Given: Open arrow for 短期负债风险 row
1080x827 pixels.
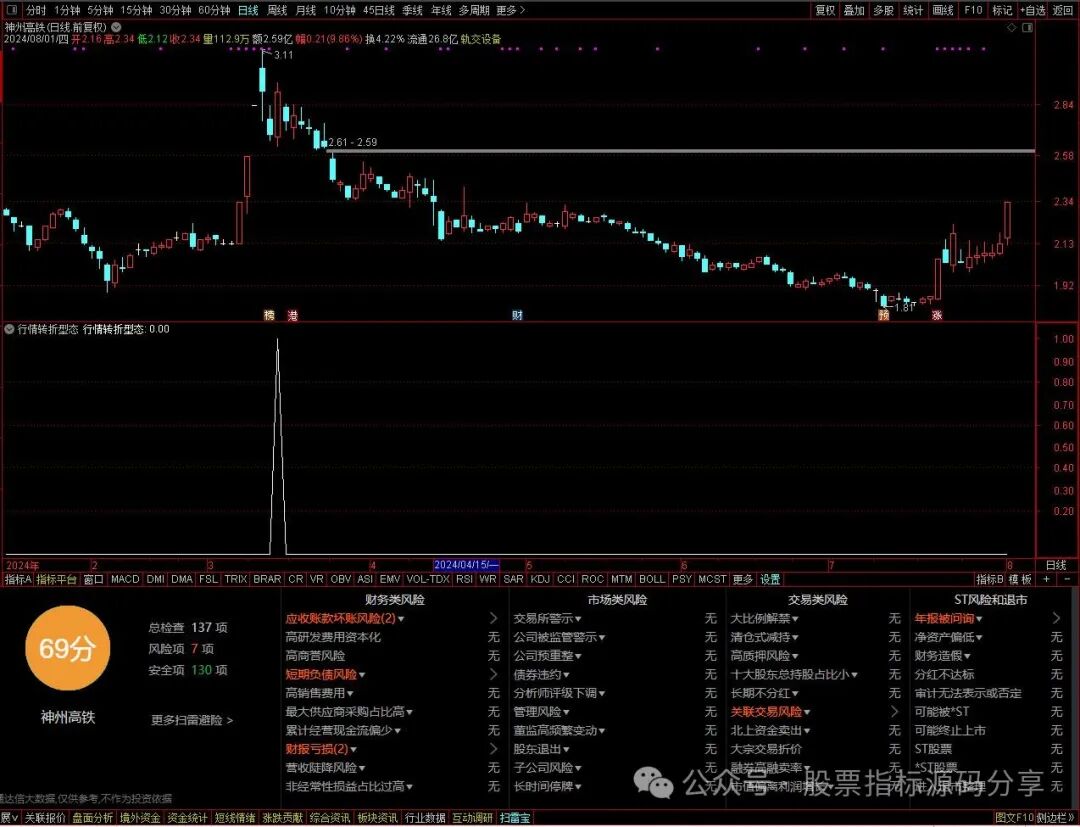Looking at the screenshot, I should coord(493,674).
